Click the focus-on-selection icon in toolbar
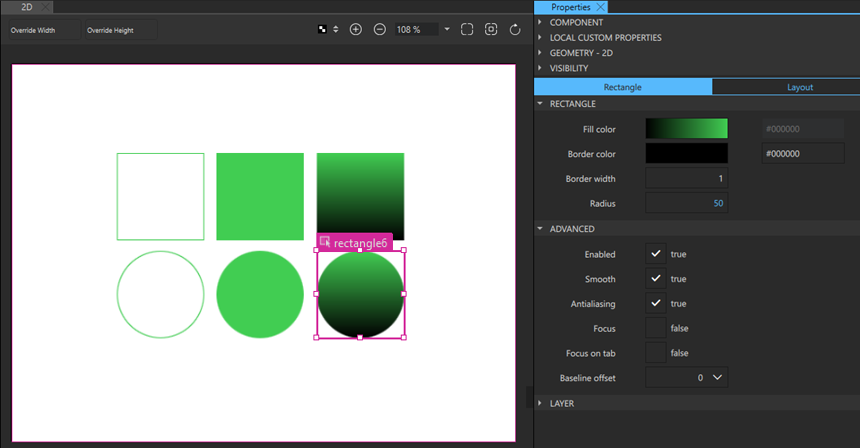This screenshot has width=860, height=448. (491, 30)
